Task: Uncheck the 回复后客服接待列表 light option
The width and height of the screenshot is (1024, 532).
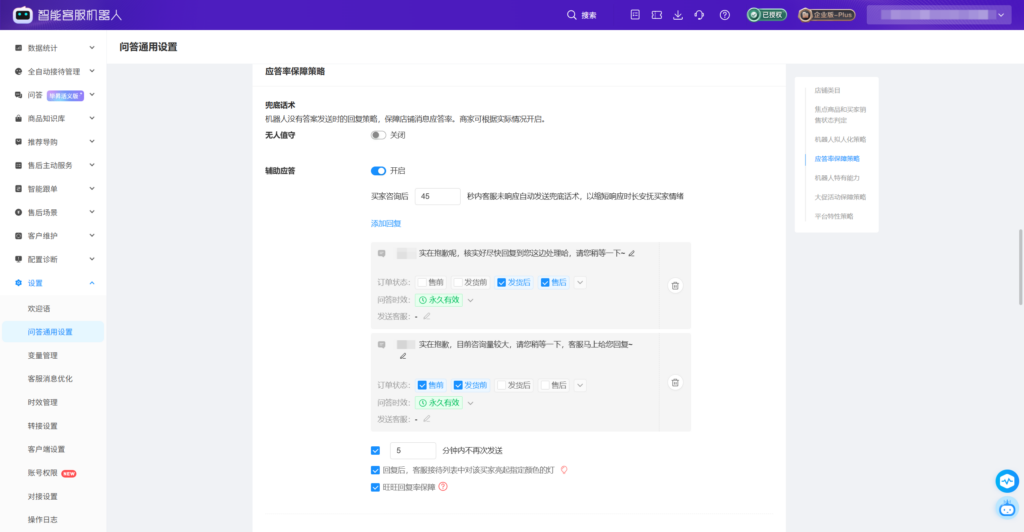Action: click(376, 470)
